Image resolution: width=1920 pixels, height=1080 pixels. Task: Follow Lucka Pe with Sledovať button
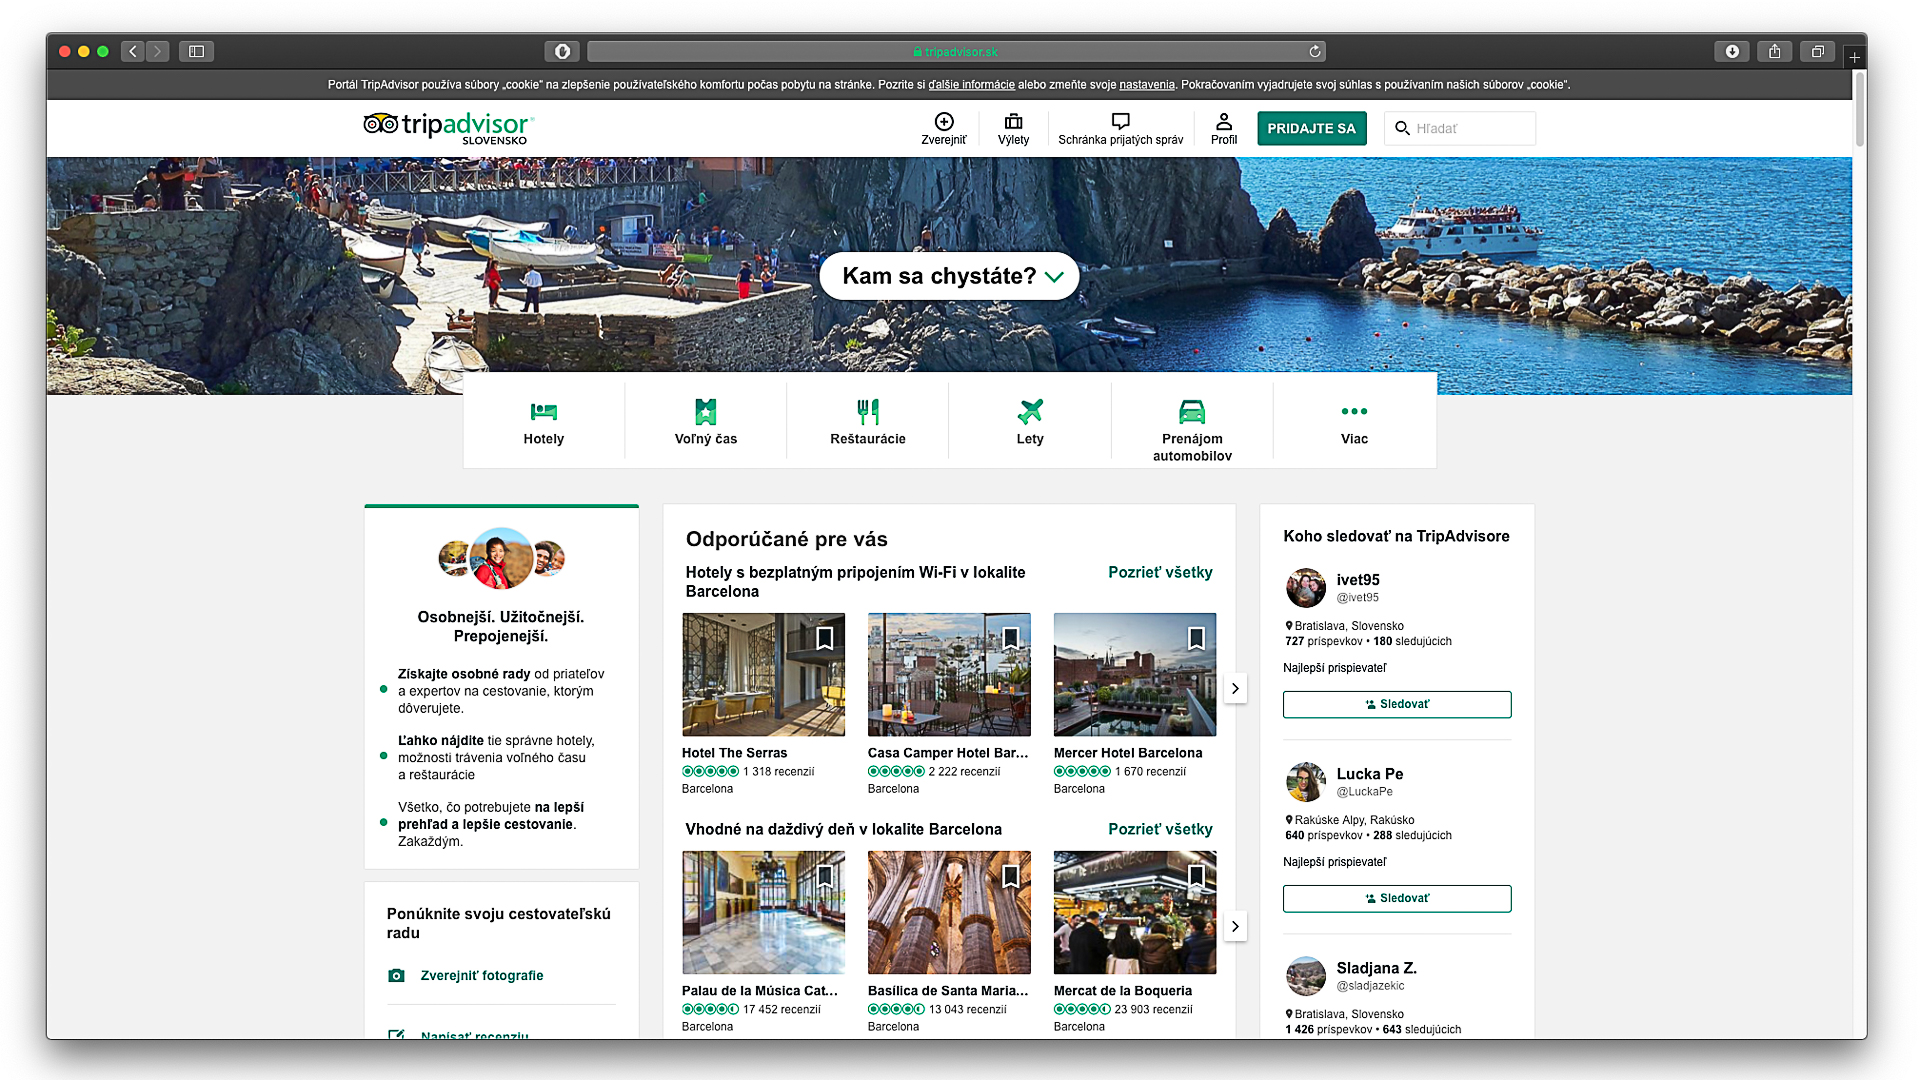click(1397, 898)
